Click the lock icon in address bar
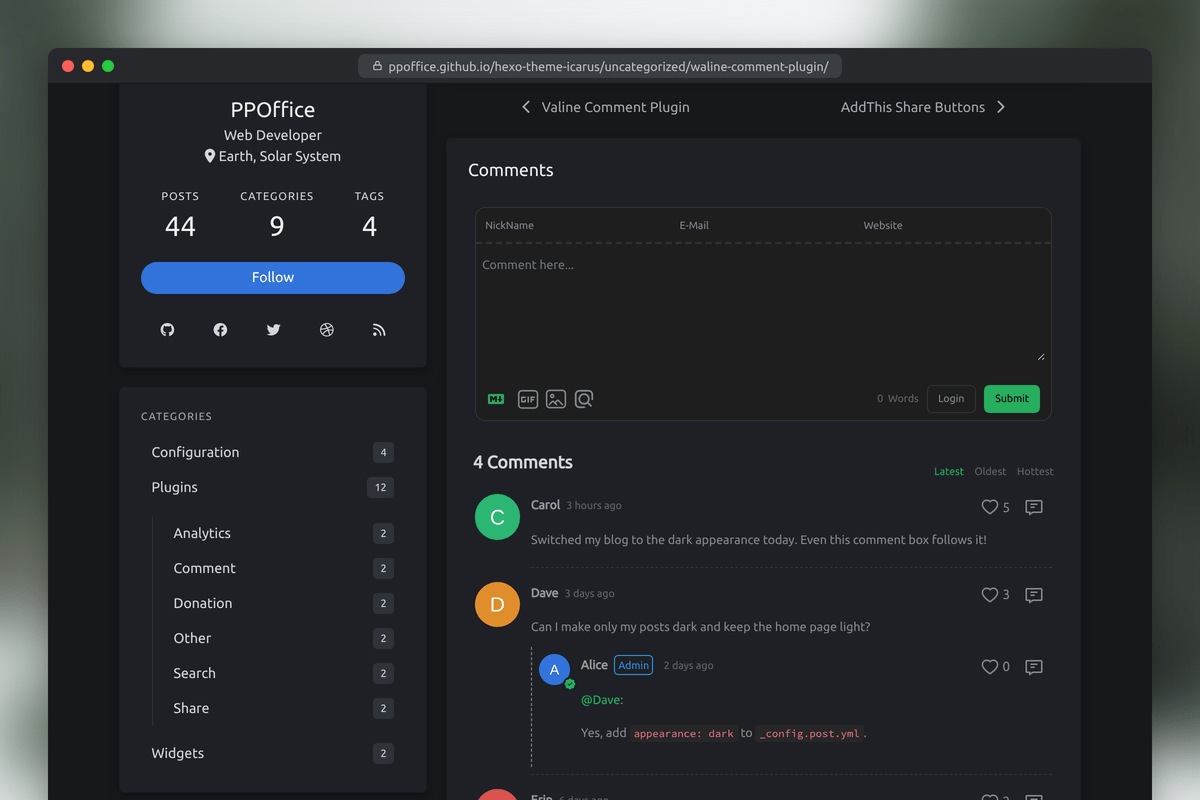 point(377,67)
